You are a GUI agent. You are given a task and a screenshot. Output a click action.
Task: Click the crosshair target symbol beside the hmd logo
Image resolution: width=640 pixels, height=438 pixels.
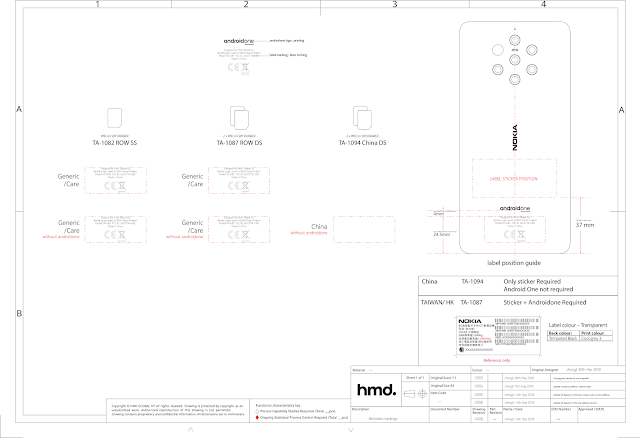tap(422, 394)
